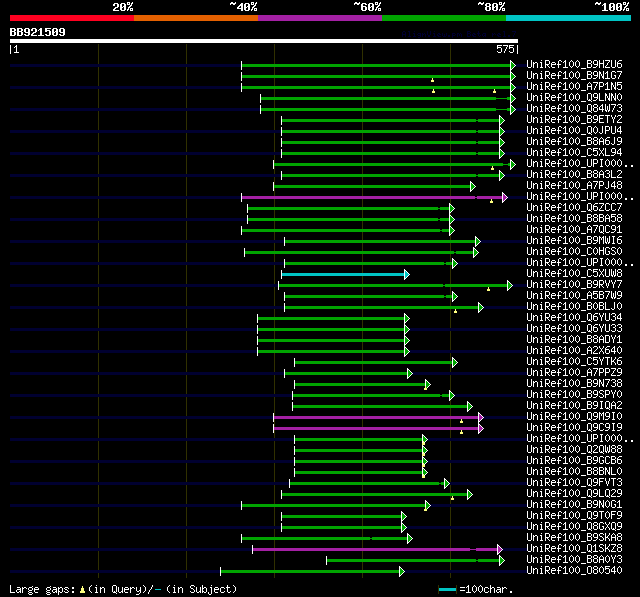Open hit UniRef100_B9HZU6
Viewport: 640px width, 597px height.
click(x=574, y=64)
